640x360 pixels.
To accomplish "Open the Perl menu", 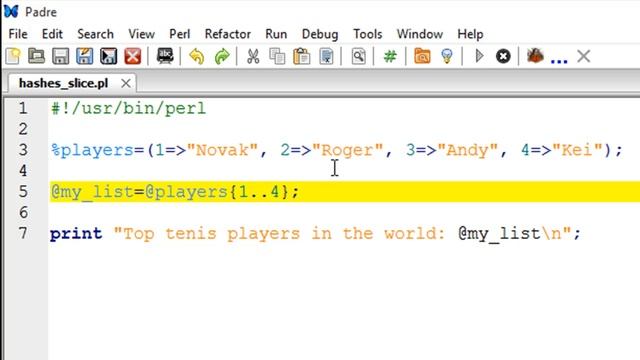I will pos(180,34).
